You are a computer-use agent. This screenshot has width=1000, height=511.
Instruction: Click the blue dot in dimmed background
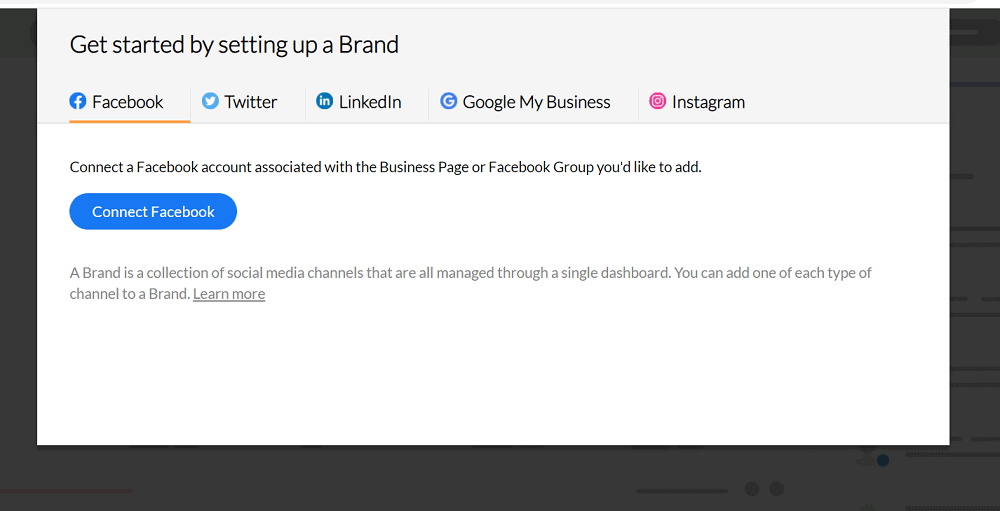click(x=883, y=461)
